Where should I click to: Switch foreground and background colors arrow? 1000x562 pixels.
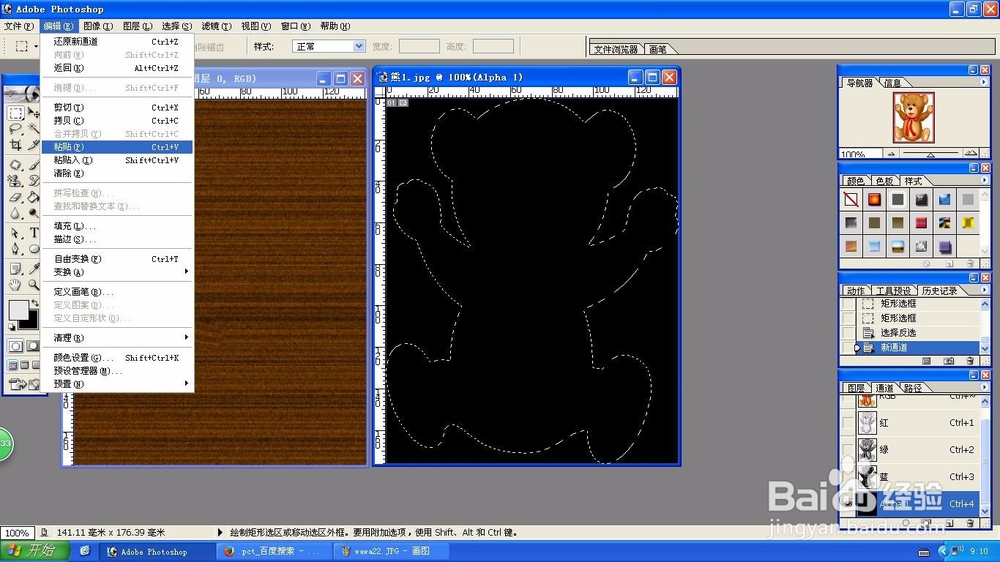tap(35, 303)
